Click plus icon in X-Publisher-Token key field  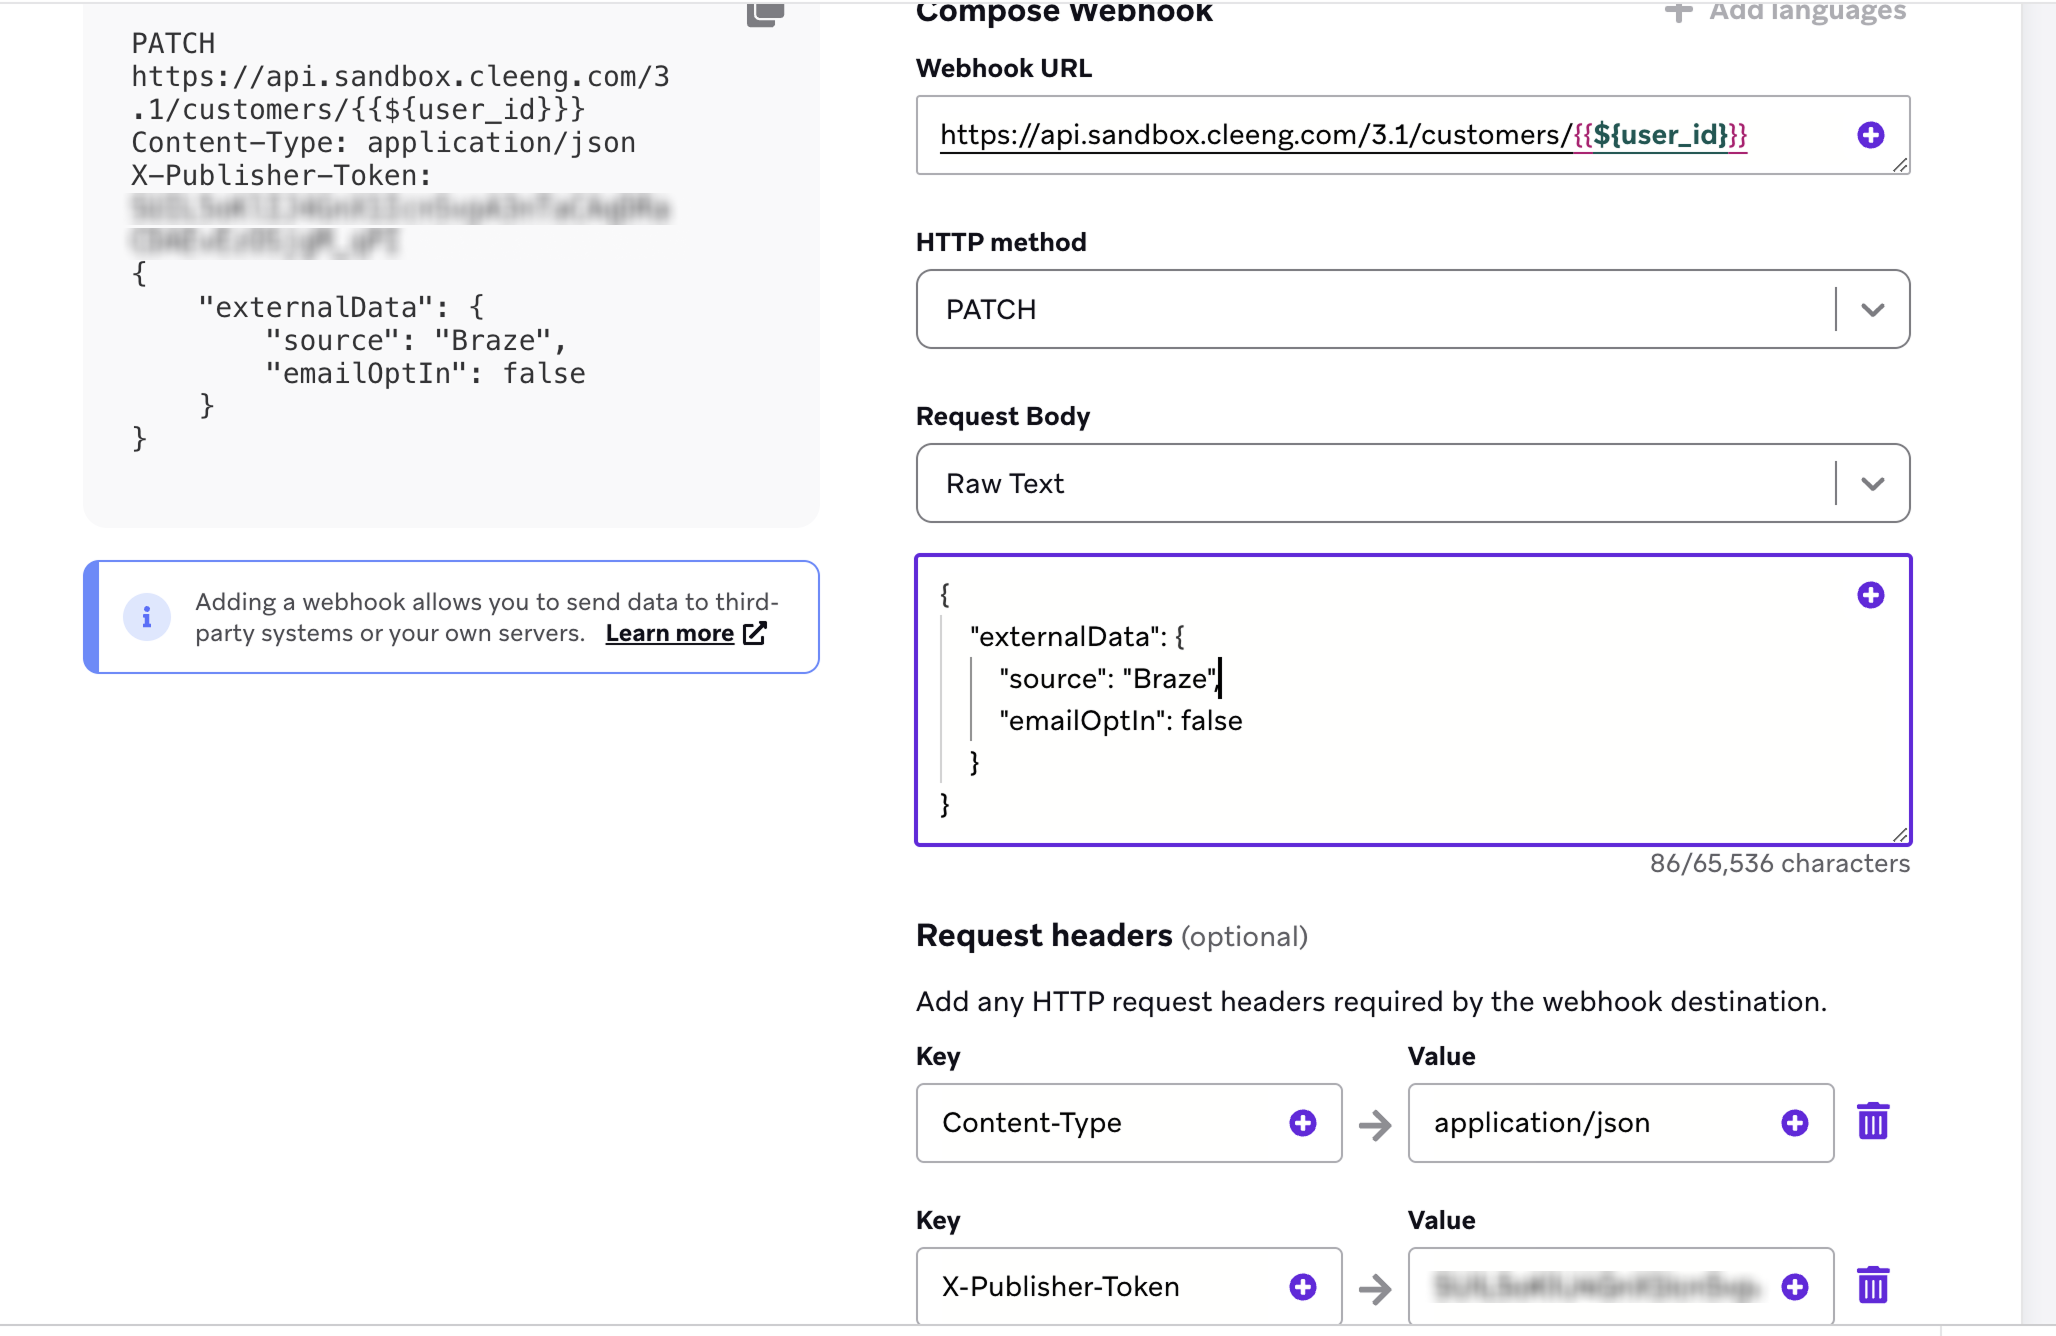click(x=1302, y=1287)
